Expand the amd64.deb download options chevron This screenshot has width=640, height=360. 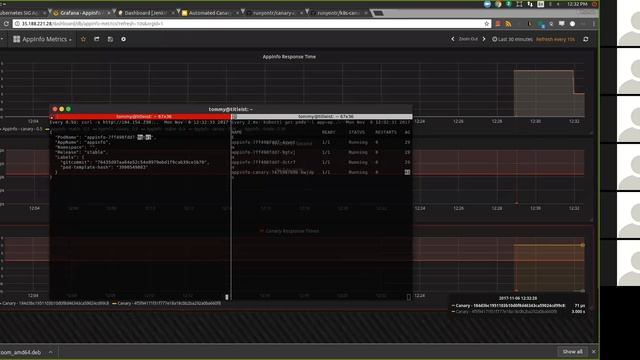[51, 352]
